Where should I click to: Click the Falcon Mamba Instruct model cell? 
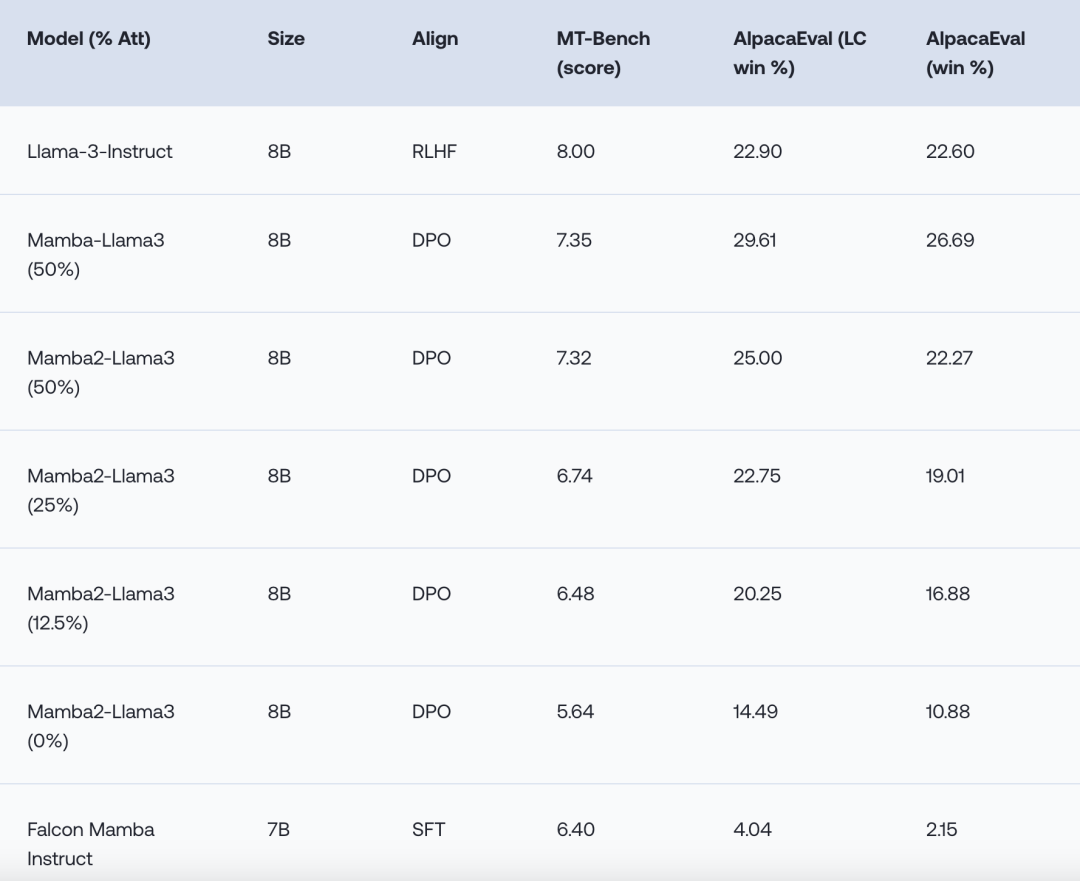pos(91,843)
